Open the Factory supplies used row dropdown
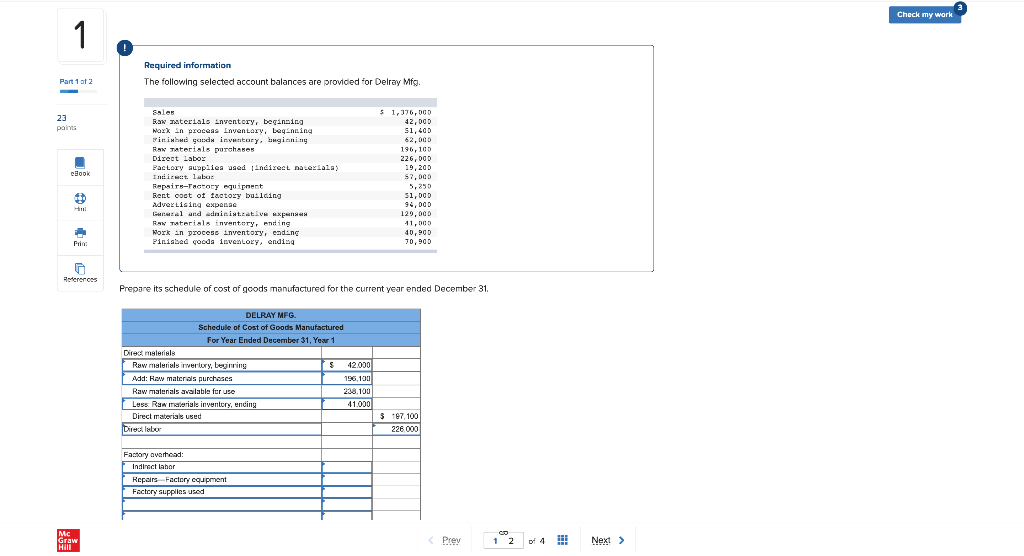 tap(221, 492)
